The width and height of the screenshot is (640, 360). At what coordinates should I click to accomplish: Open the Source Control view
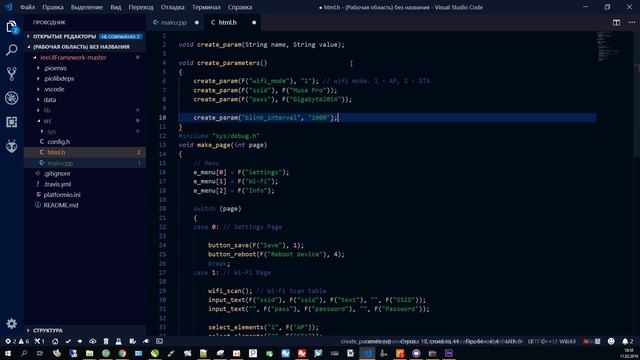coord(11,74)
